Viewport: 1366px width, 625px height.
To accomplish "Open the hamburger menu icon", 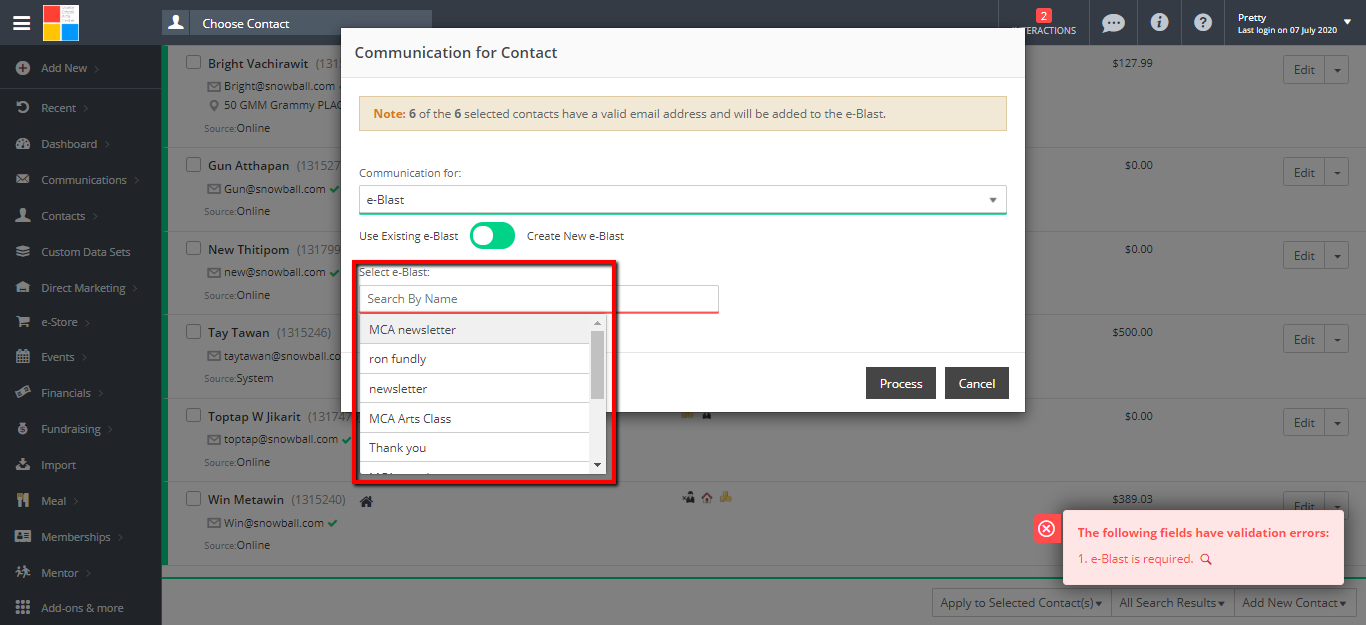I will tap(21, 23).
